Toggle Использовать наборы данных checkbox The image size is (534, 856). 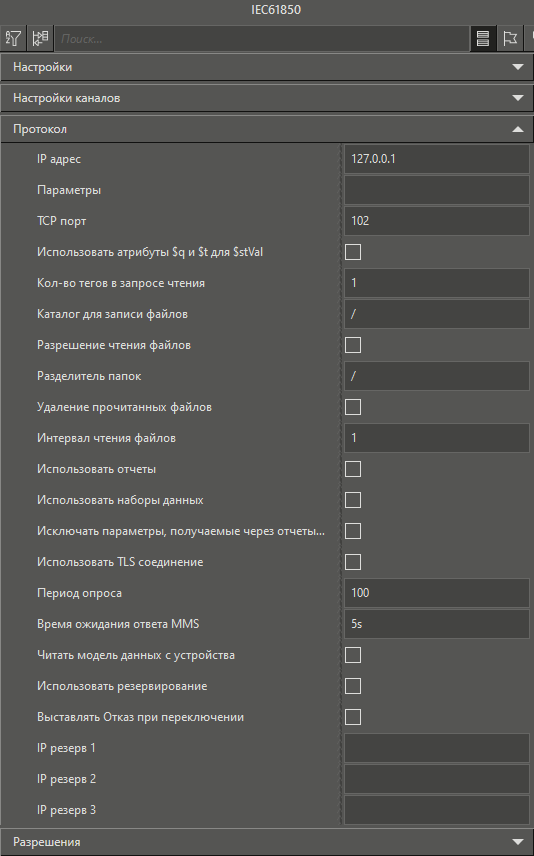pos(353,500)
